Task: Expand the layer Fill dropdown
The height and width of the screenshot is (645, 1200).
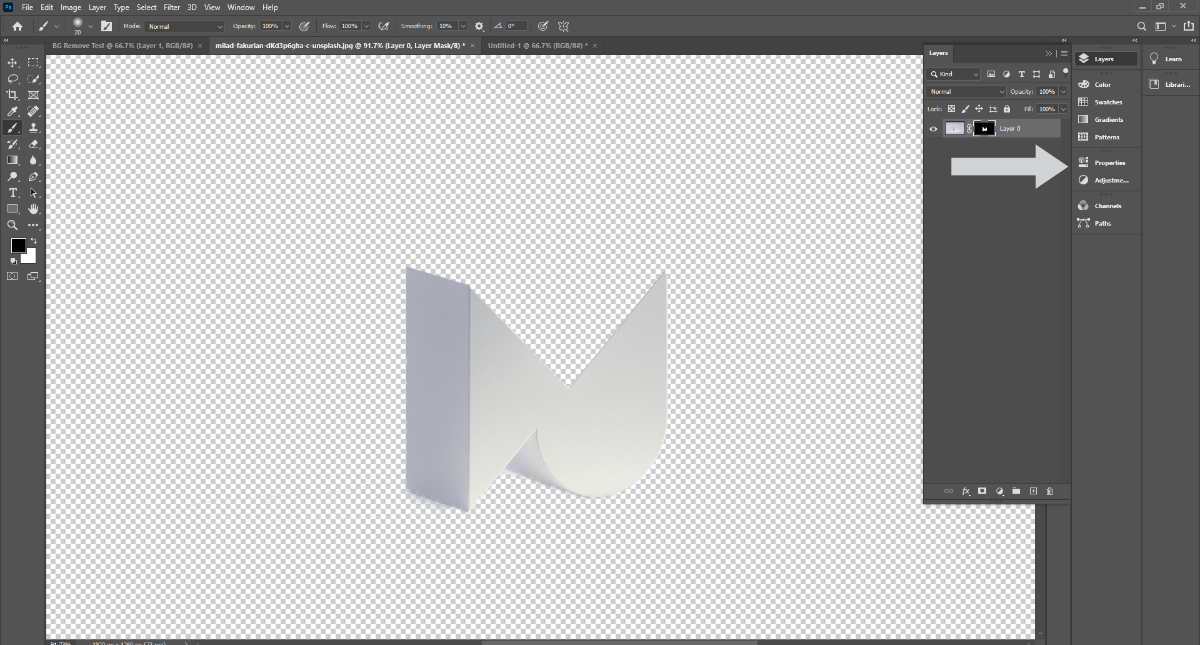Action: [1063, 109]
